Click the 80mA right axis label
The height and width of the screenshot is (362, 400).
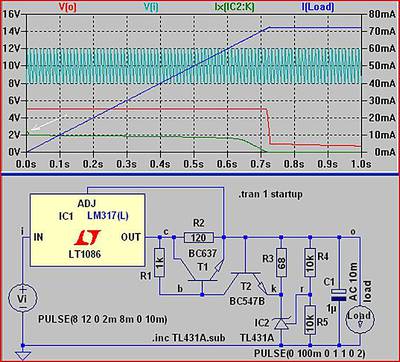click(382, 14)
